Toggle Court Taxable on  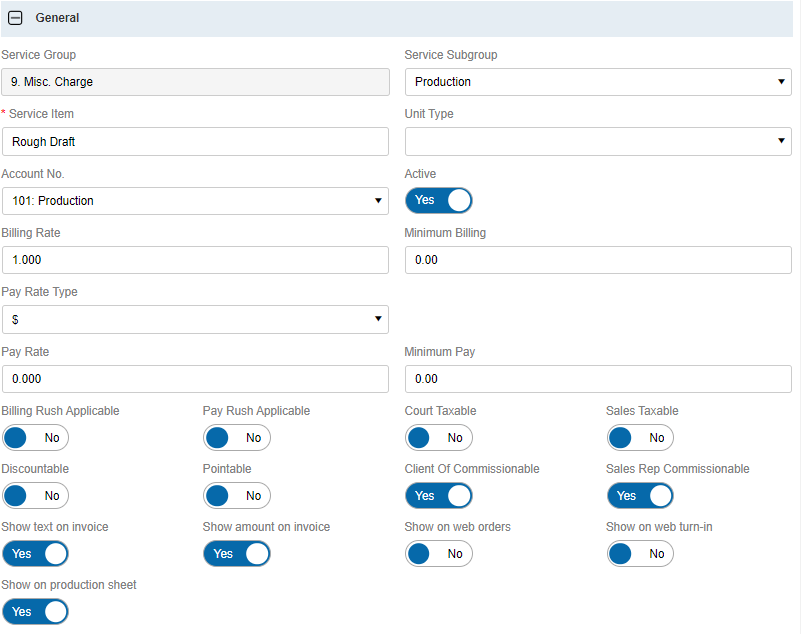(x=438, y=438)
